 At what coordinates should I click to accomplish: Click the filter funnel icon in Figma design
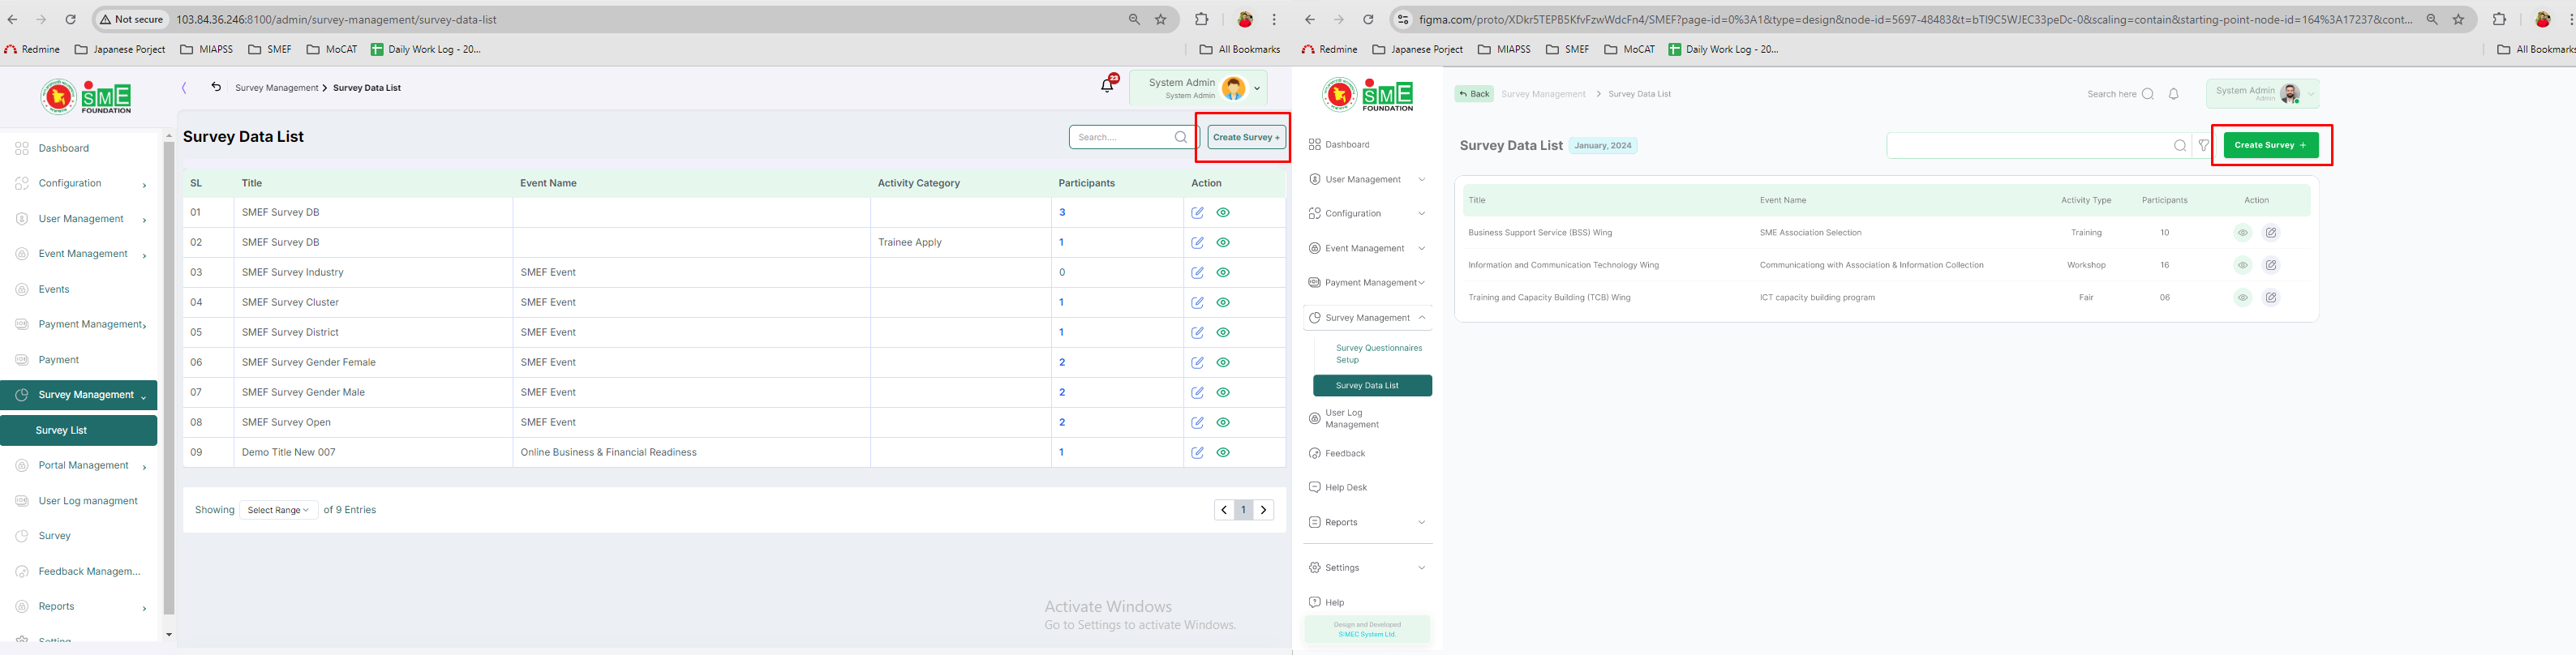point(2204,146)
